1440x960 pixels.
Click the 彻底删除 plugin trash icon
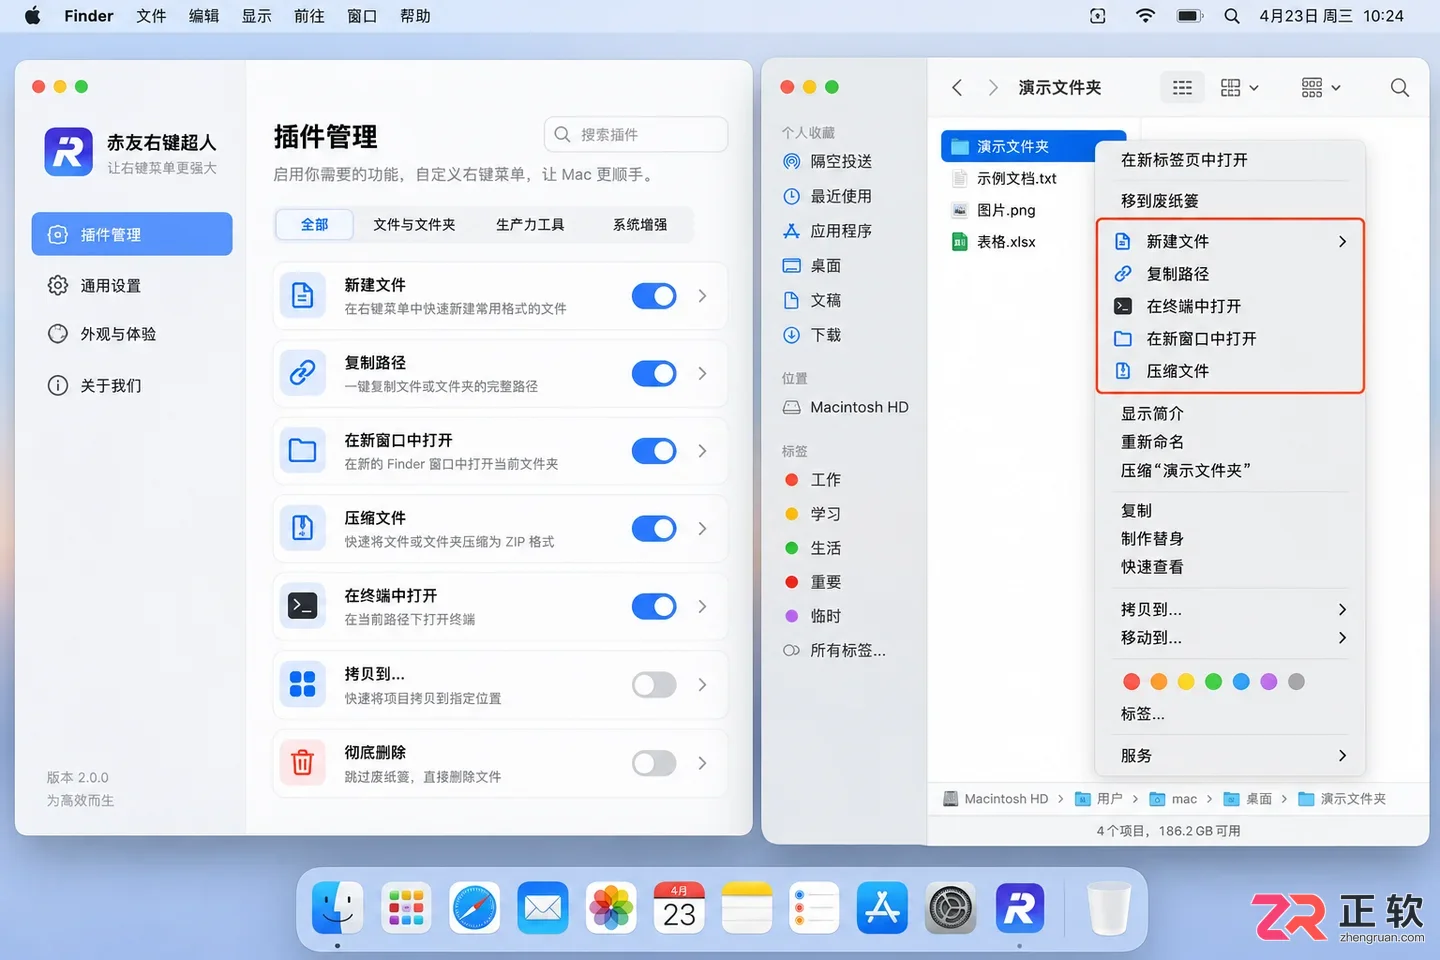click(302, 763)
